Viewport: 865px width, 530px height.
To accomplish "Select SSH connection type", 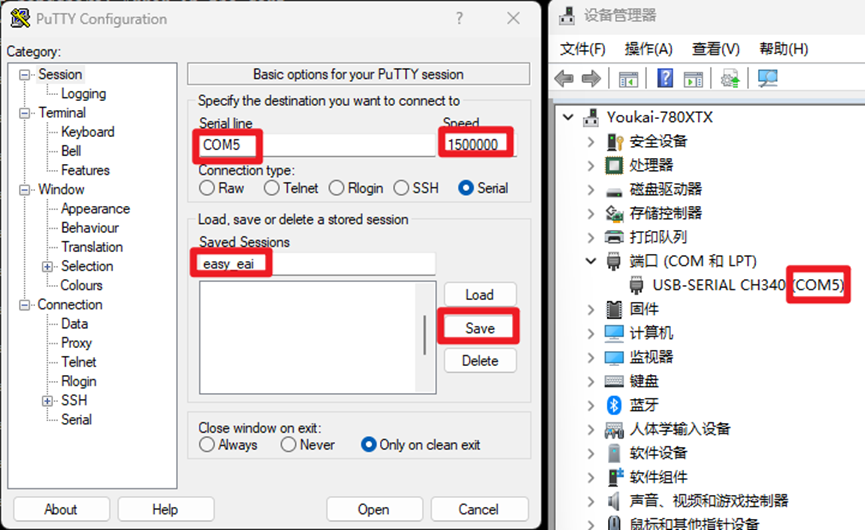I will point(401,188).
